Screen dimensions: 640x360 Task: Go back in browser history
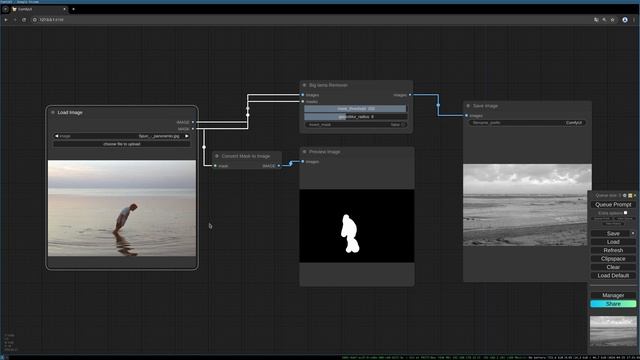coord(6,20)
